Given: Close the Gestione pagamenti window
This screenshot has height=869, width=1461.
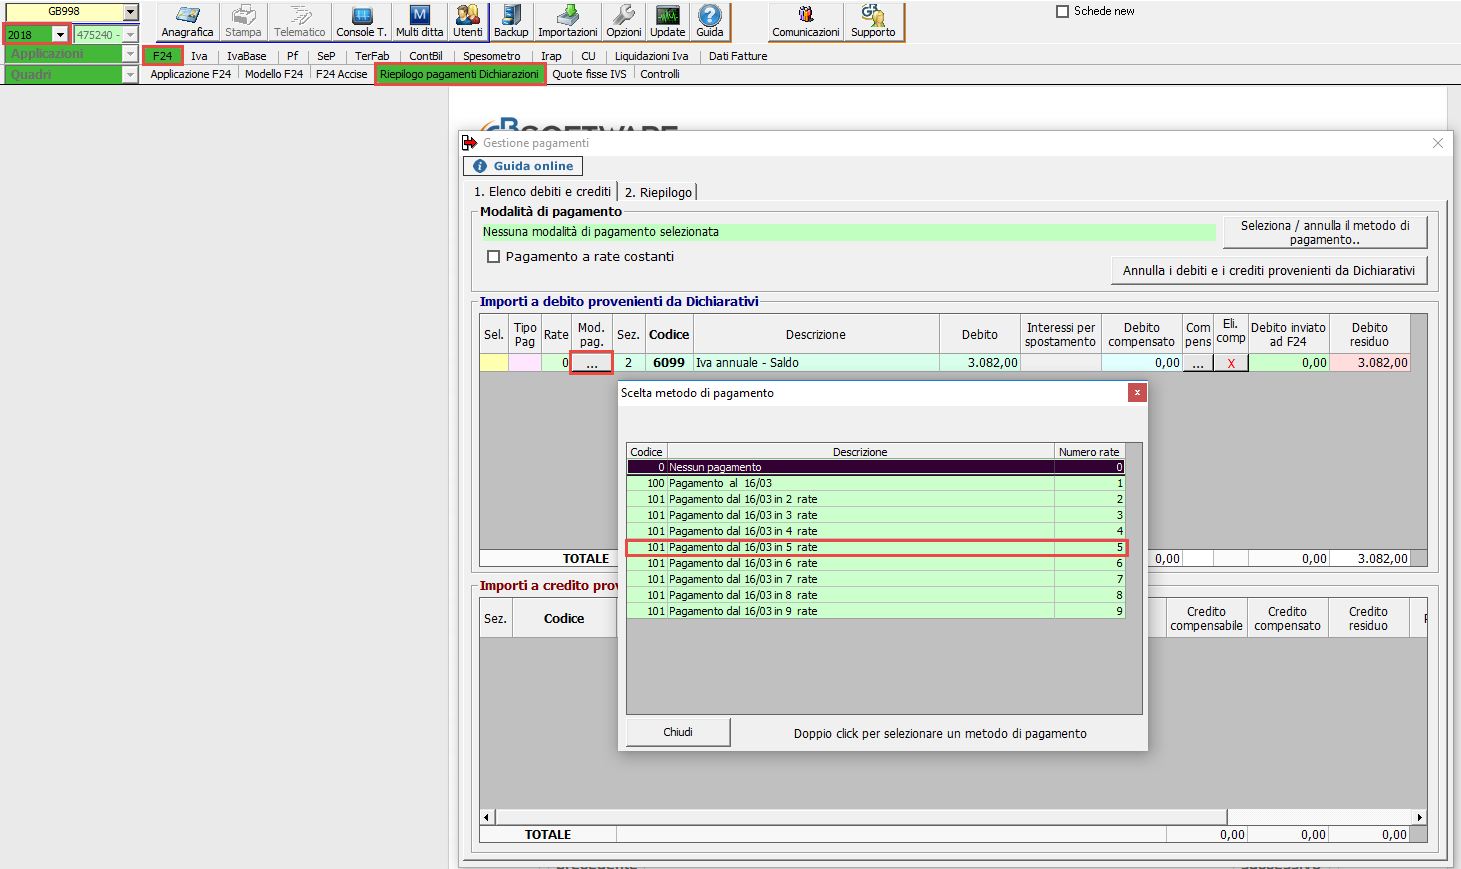Looking at the screenshot, I should (1438, 143).
